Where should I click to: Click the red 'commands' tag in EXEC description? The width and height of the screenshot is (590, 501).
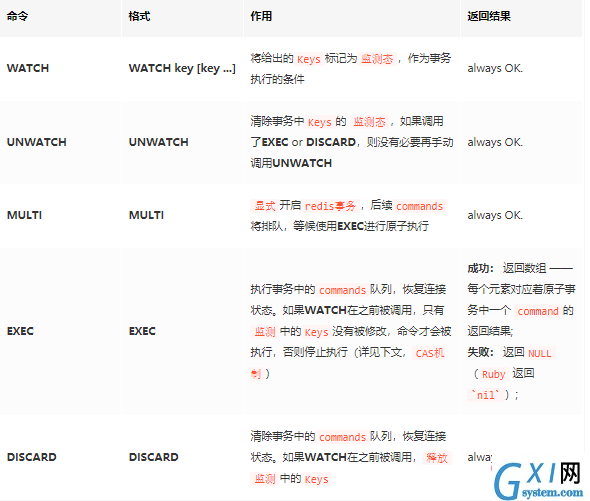tap(342, 290)
